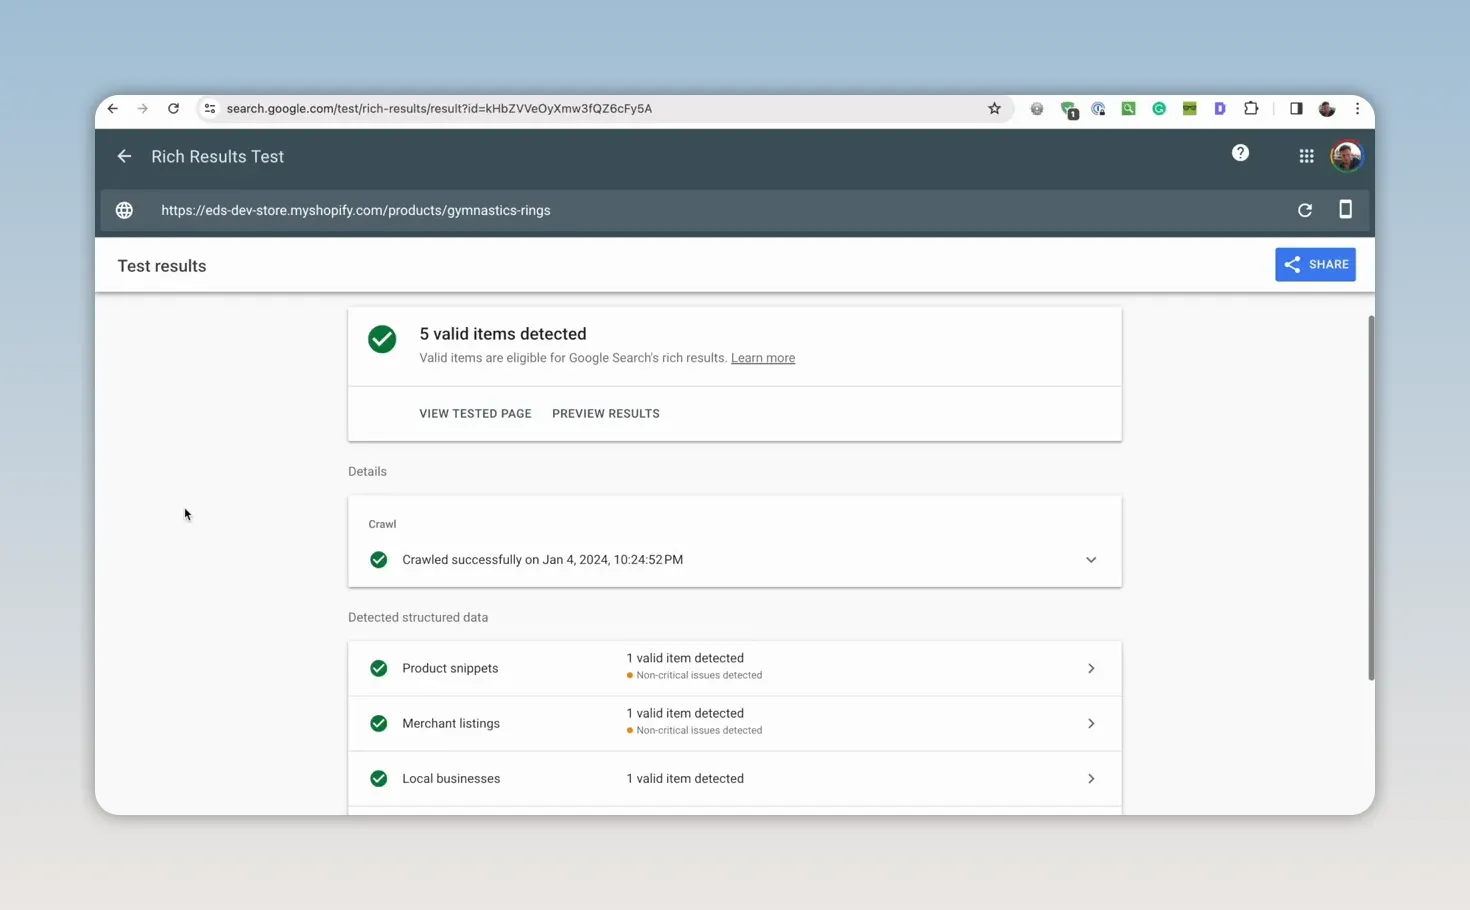The height and width of the screenshot is (910, 1470).
Task: Switch user agent via the smartphone icon
Action: (1345, 209)
